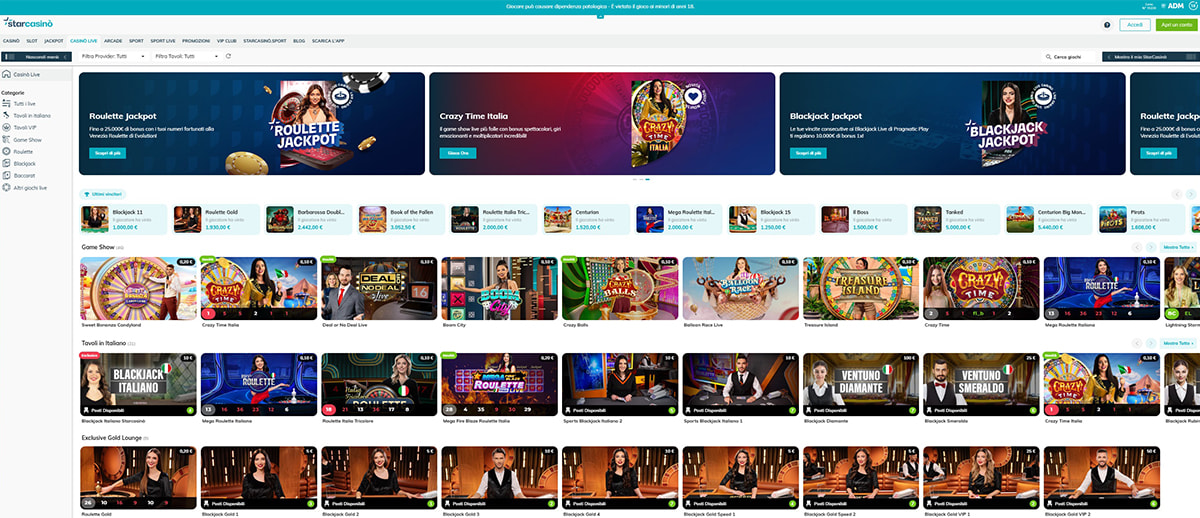
Task: Open the ARCADE menu item
Action: point(113,41)
